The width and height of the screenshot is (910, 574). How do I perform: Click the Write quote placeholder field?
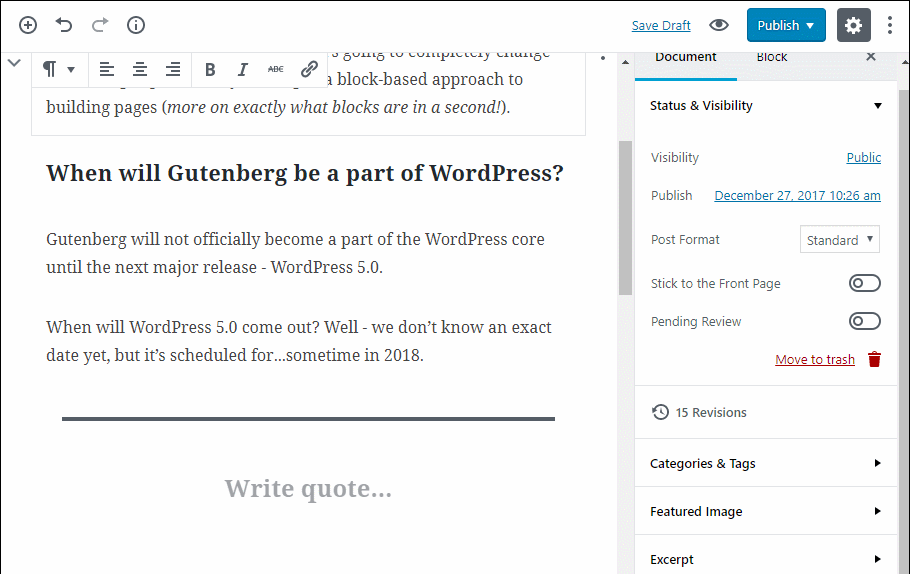(x=308, y=489)
